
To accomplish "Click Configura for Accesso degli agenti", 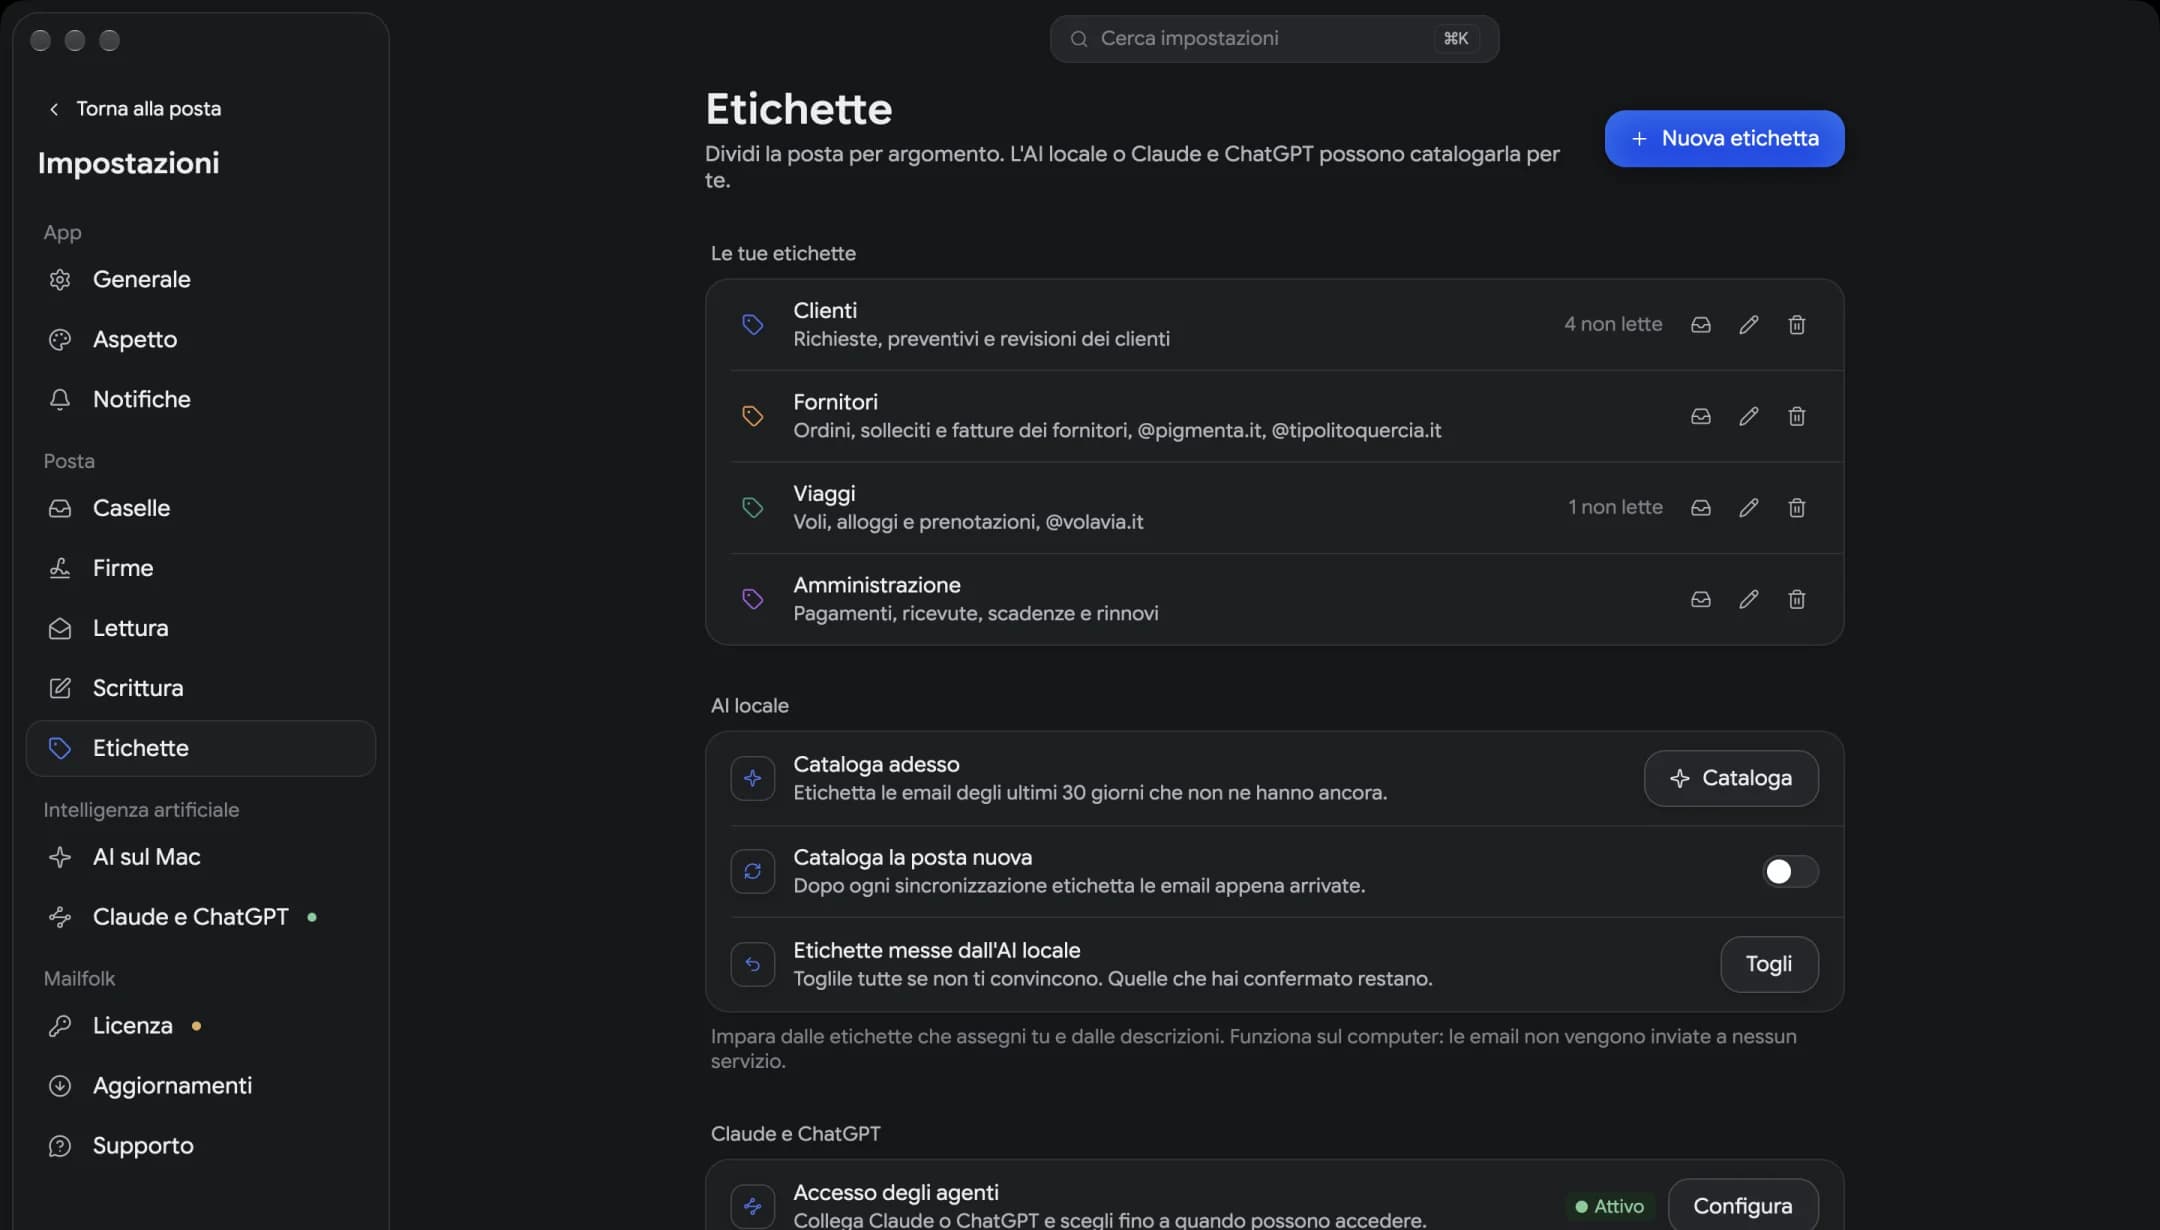I will (x=1742, y=1205).
